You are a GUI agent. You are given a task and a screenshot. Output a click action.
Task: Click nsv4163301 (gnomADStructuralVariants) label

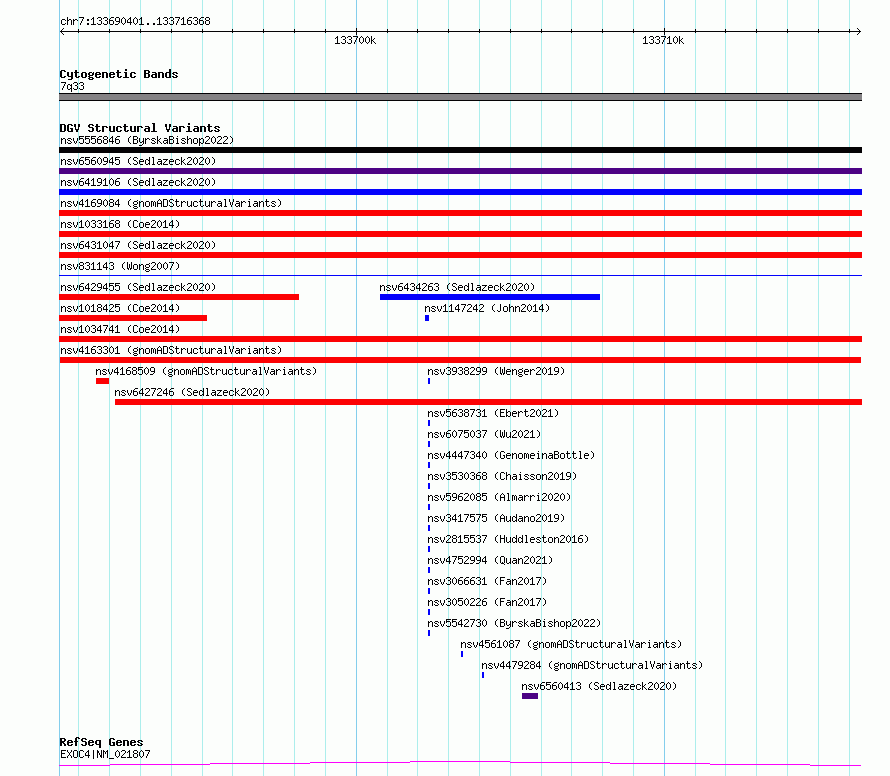[x=171, y=350]
